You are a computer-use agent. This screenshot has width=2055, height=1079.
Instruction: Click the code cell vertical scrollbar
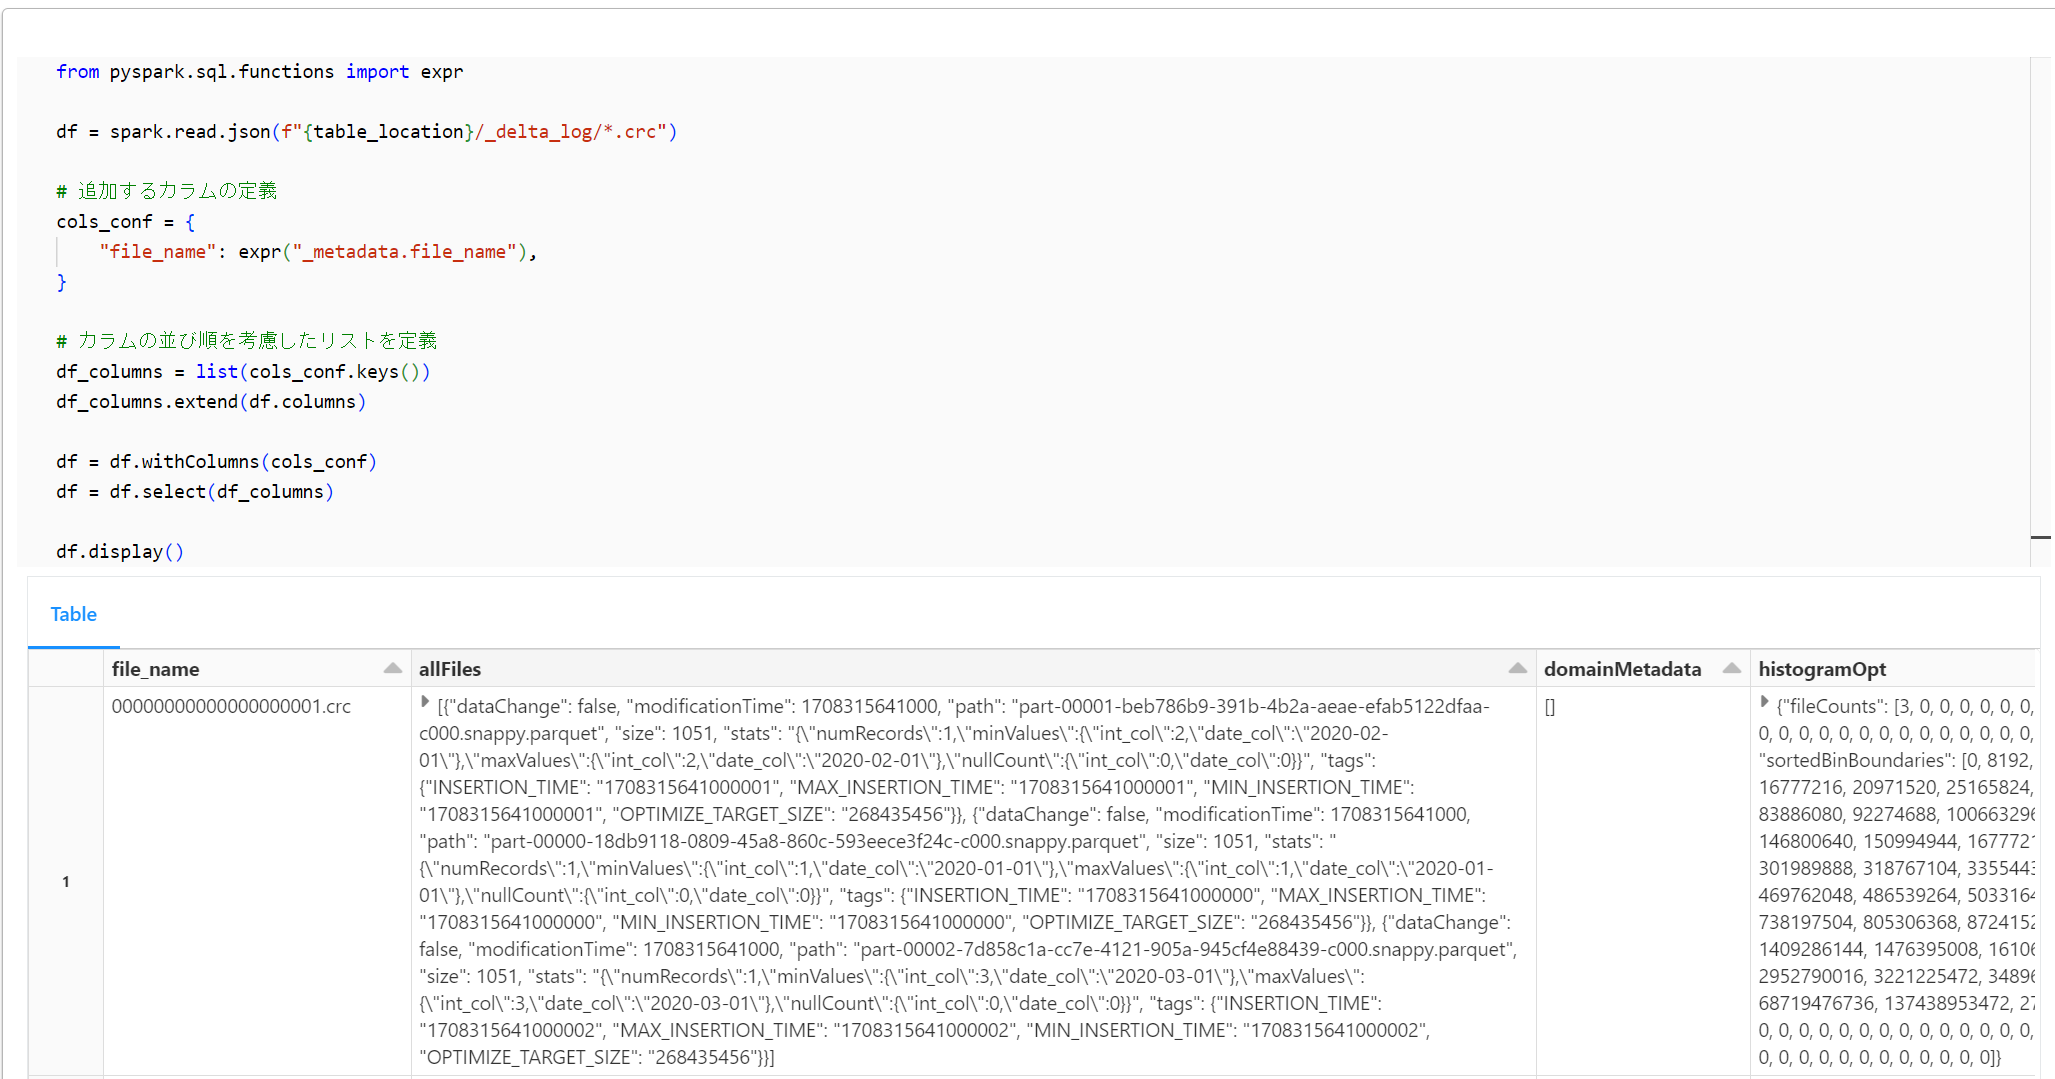tap(2040, 310)
